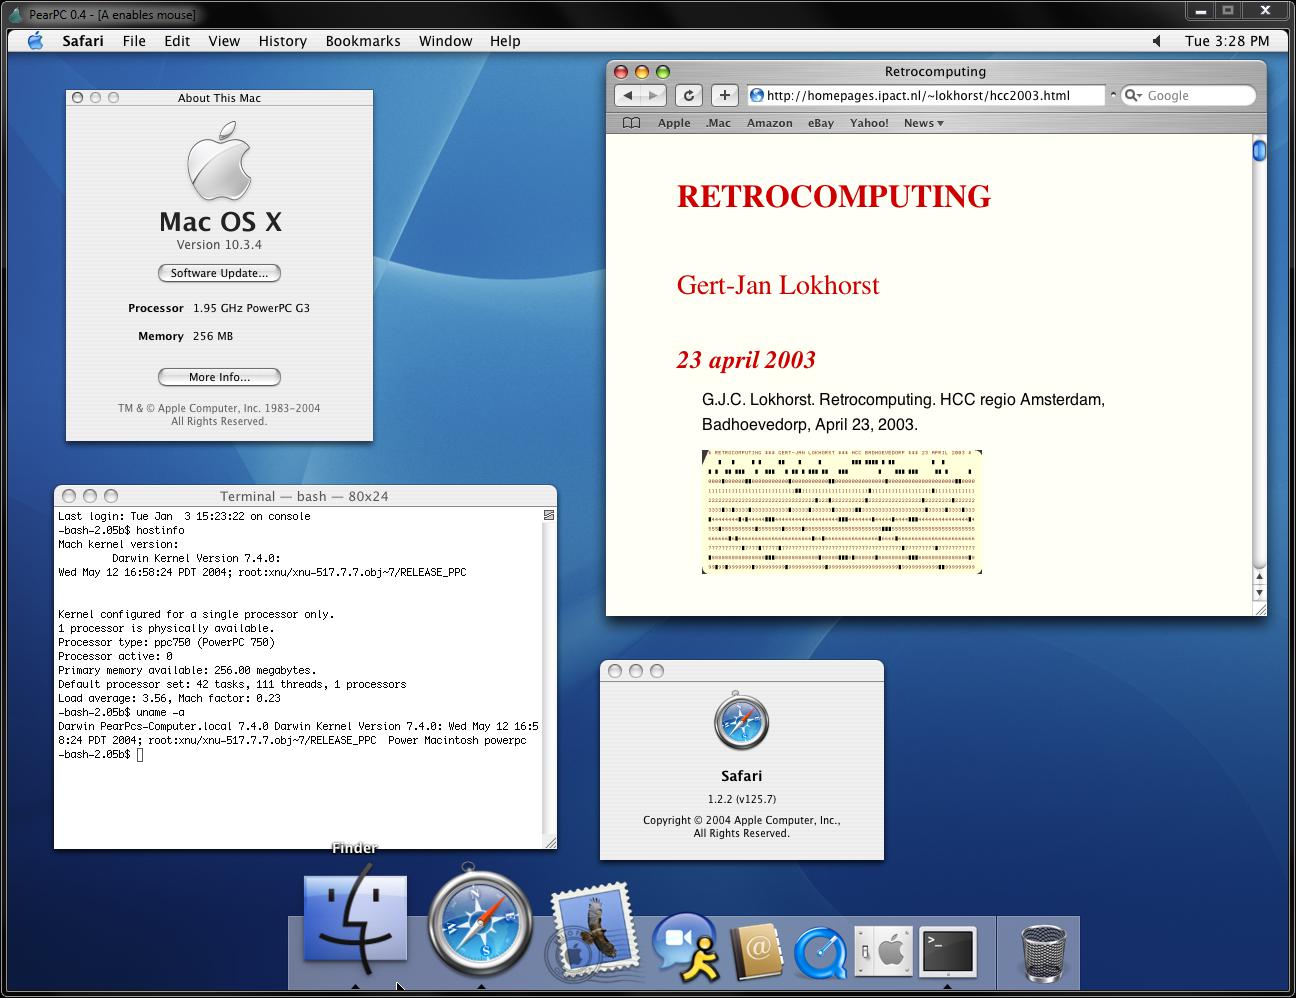This screenshot has width=1296, height=998.
Task: Click the Terminal scrollback toggle icon
Action: coord(548,515)
